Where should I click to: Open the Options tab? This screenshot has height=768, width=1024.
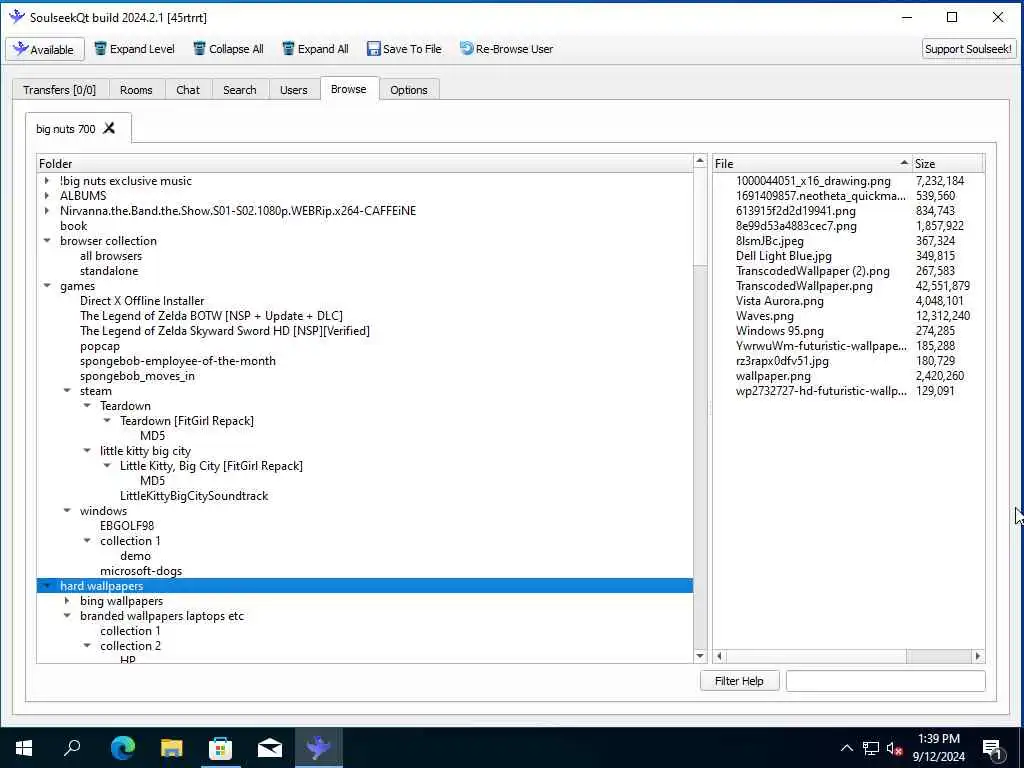409,89
